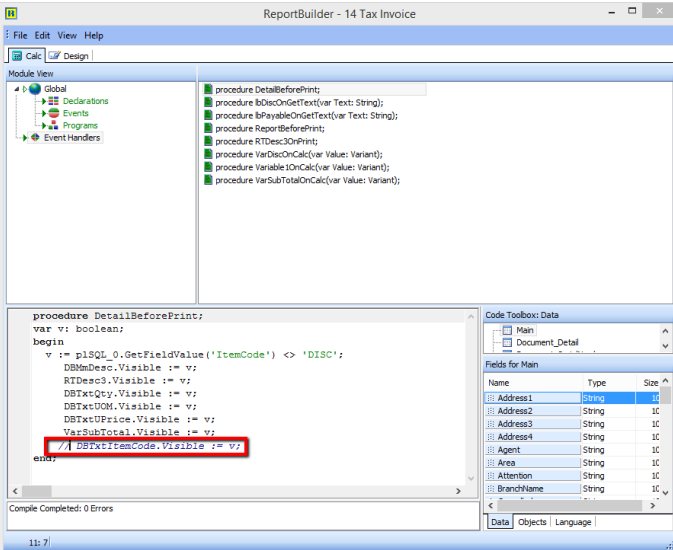673x550 pixels.
Task: Select the Declarations node icon
Action: coord(54,101)
